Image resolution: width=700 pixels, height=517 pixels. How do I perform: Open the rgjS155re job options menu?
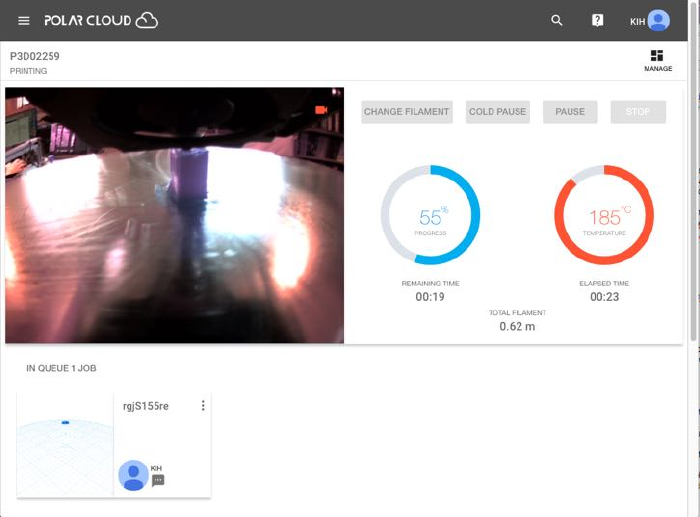[203, 405]
